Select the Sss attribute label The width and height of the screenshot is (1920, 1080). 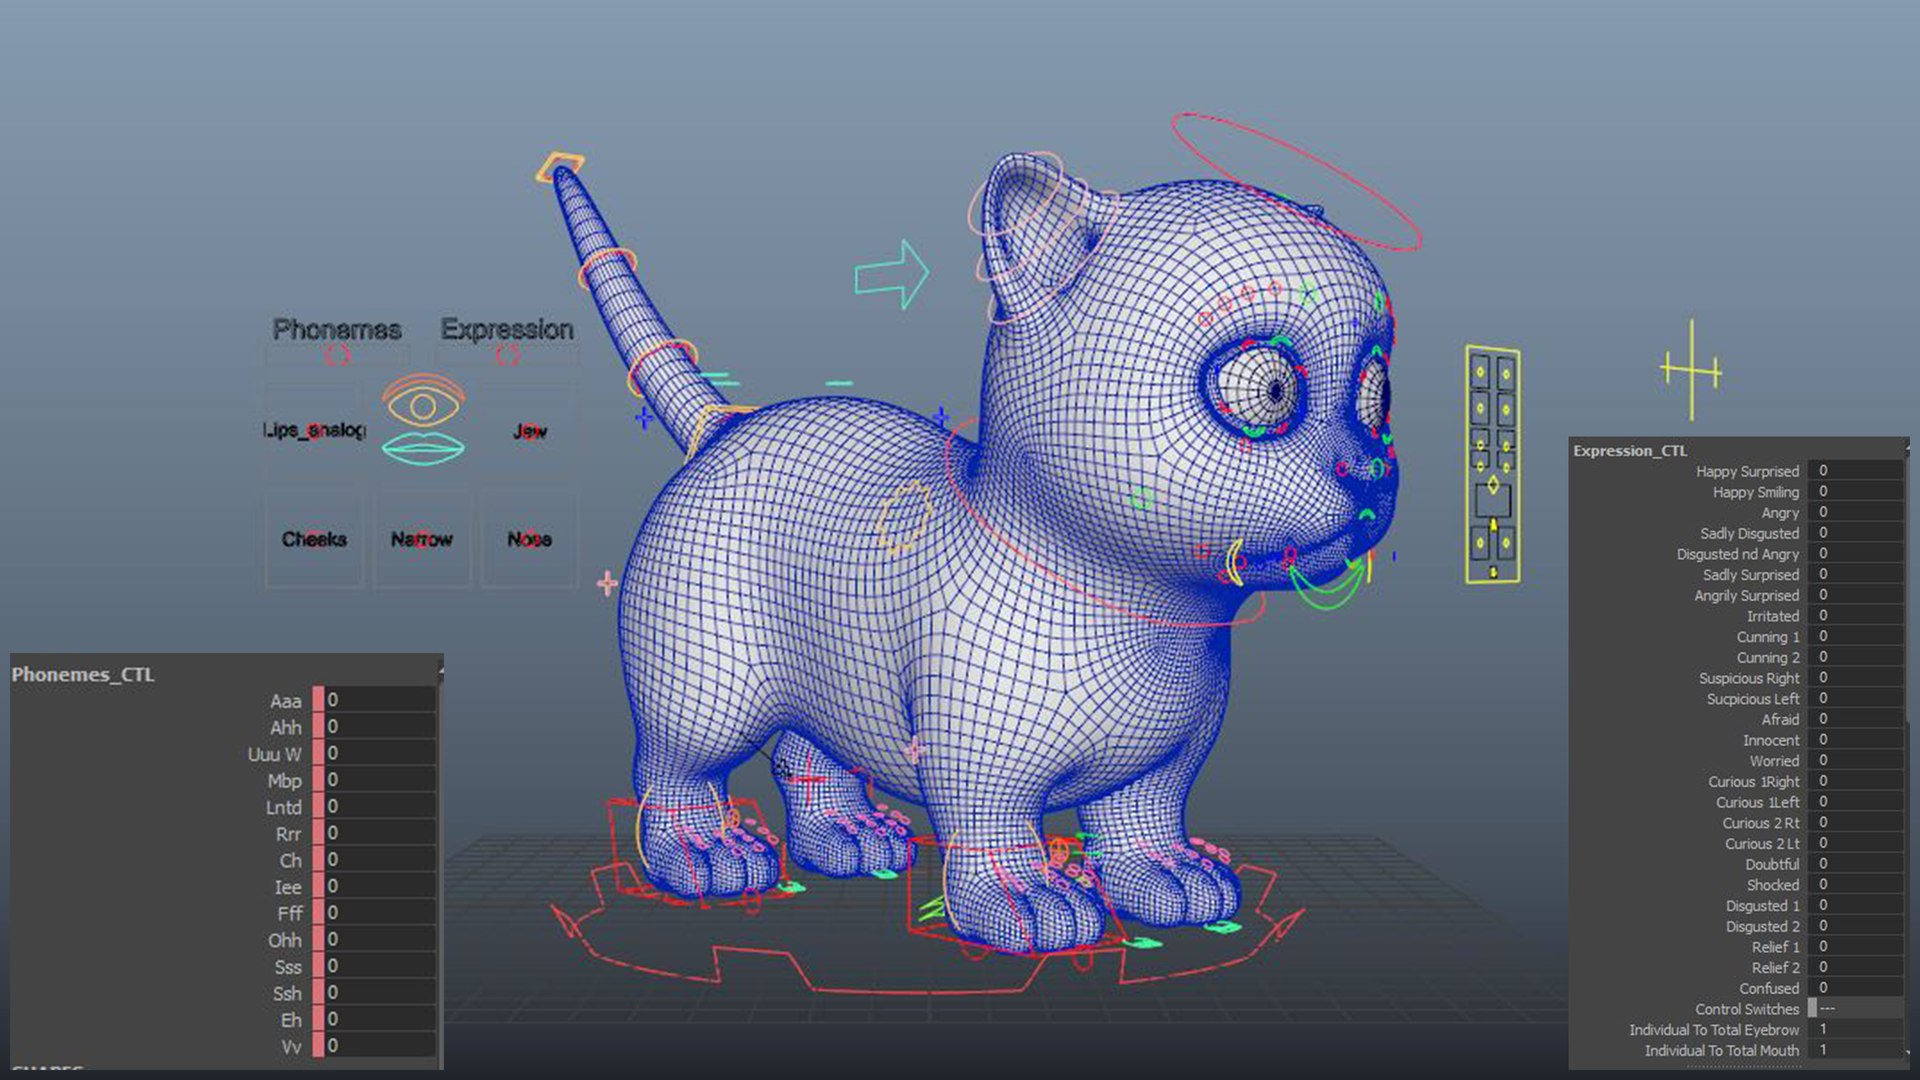[288, 967]
